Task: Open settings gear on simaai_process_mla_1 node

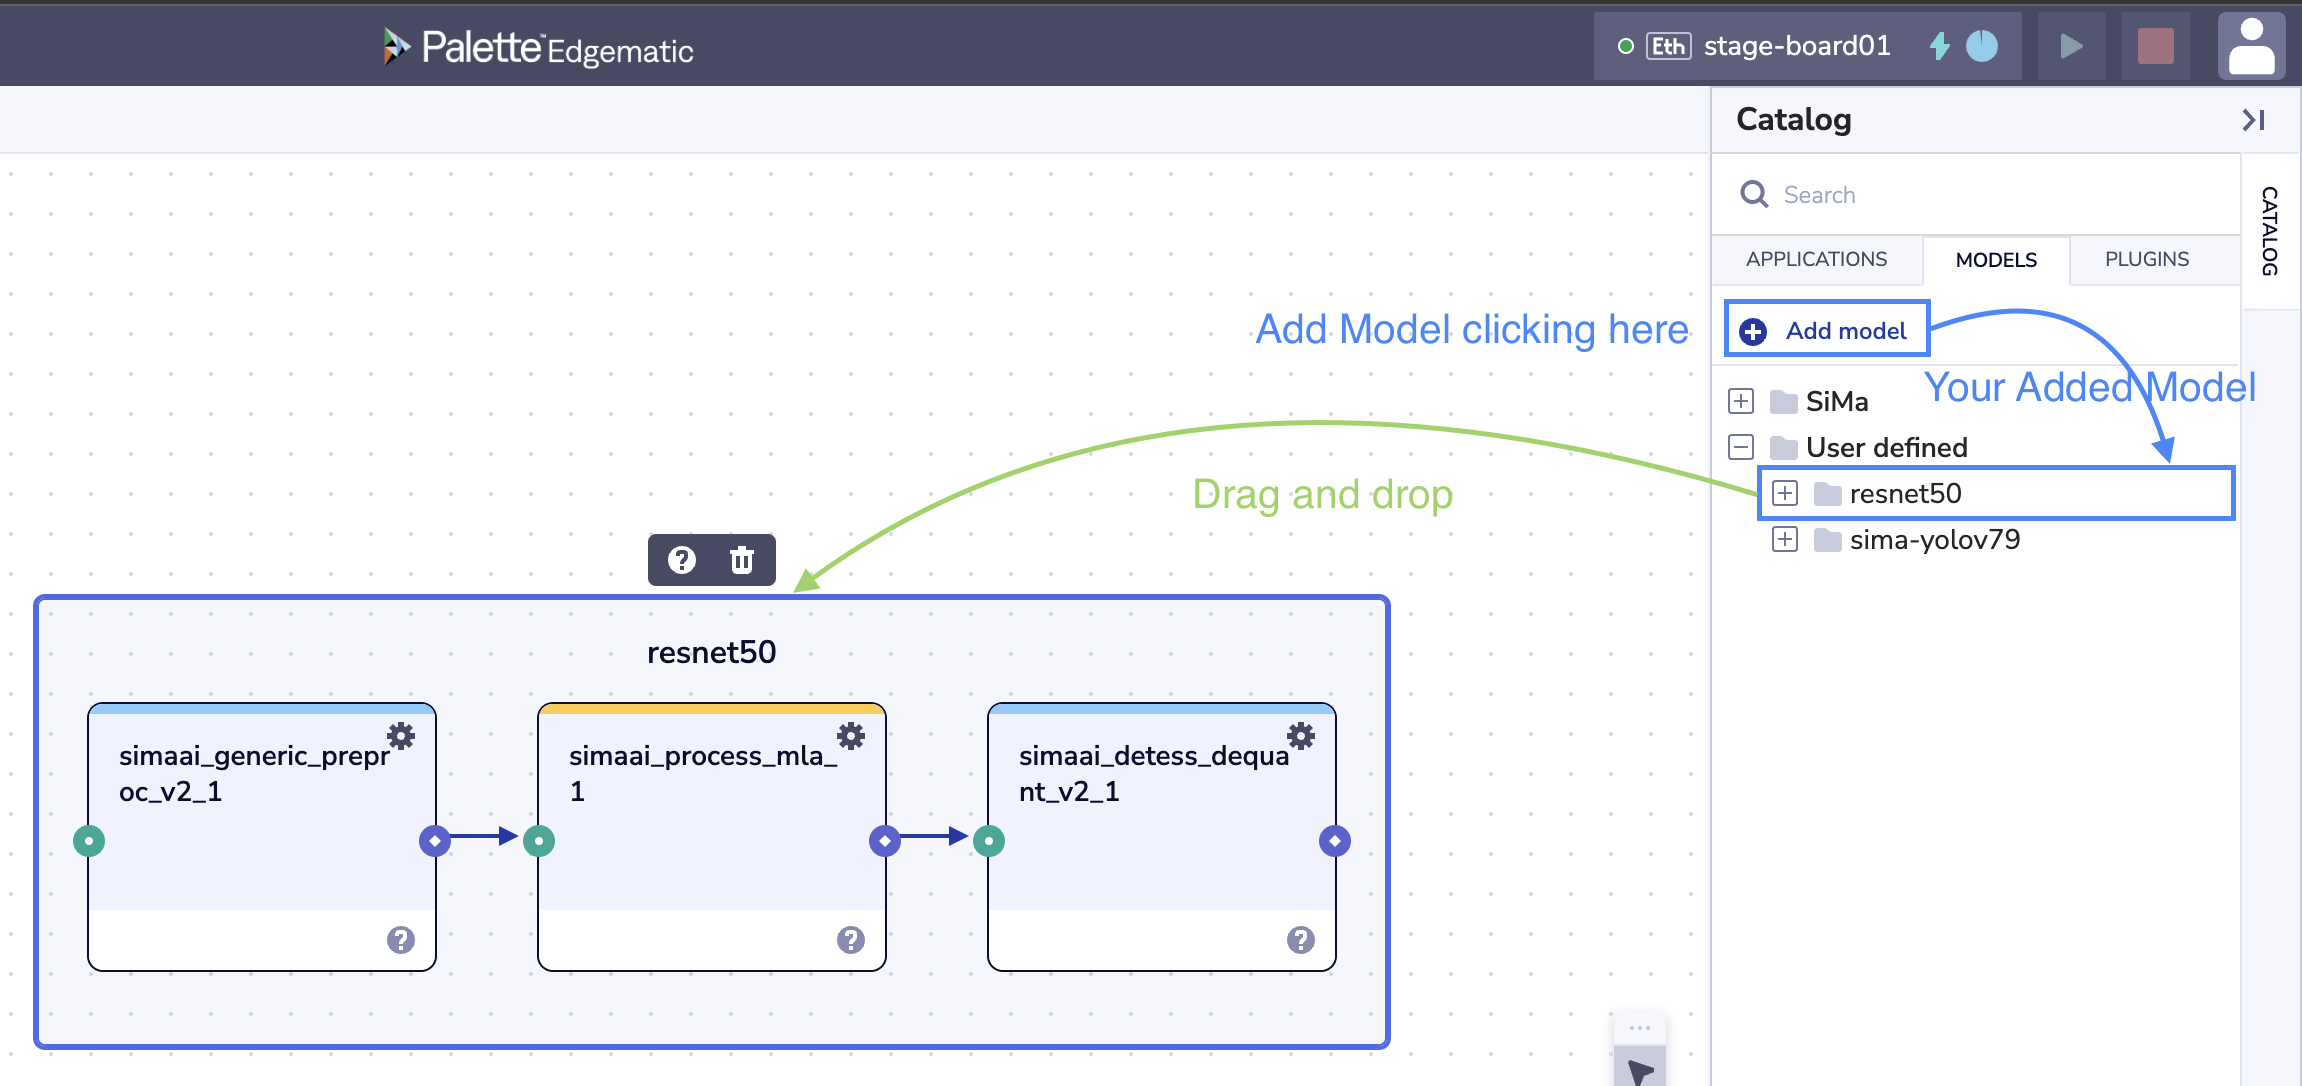Action: coord(851,736)
